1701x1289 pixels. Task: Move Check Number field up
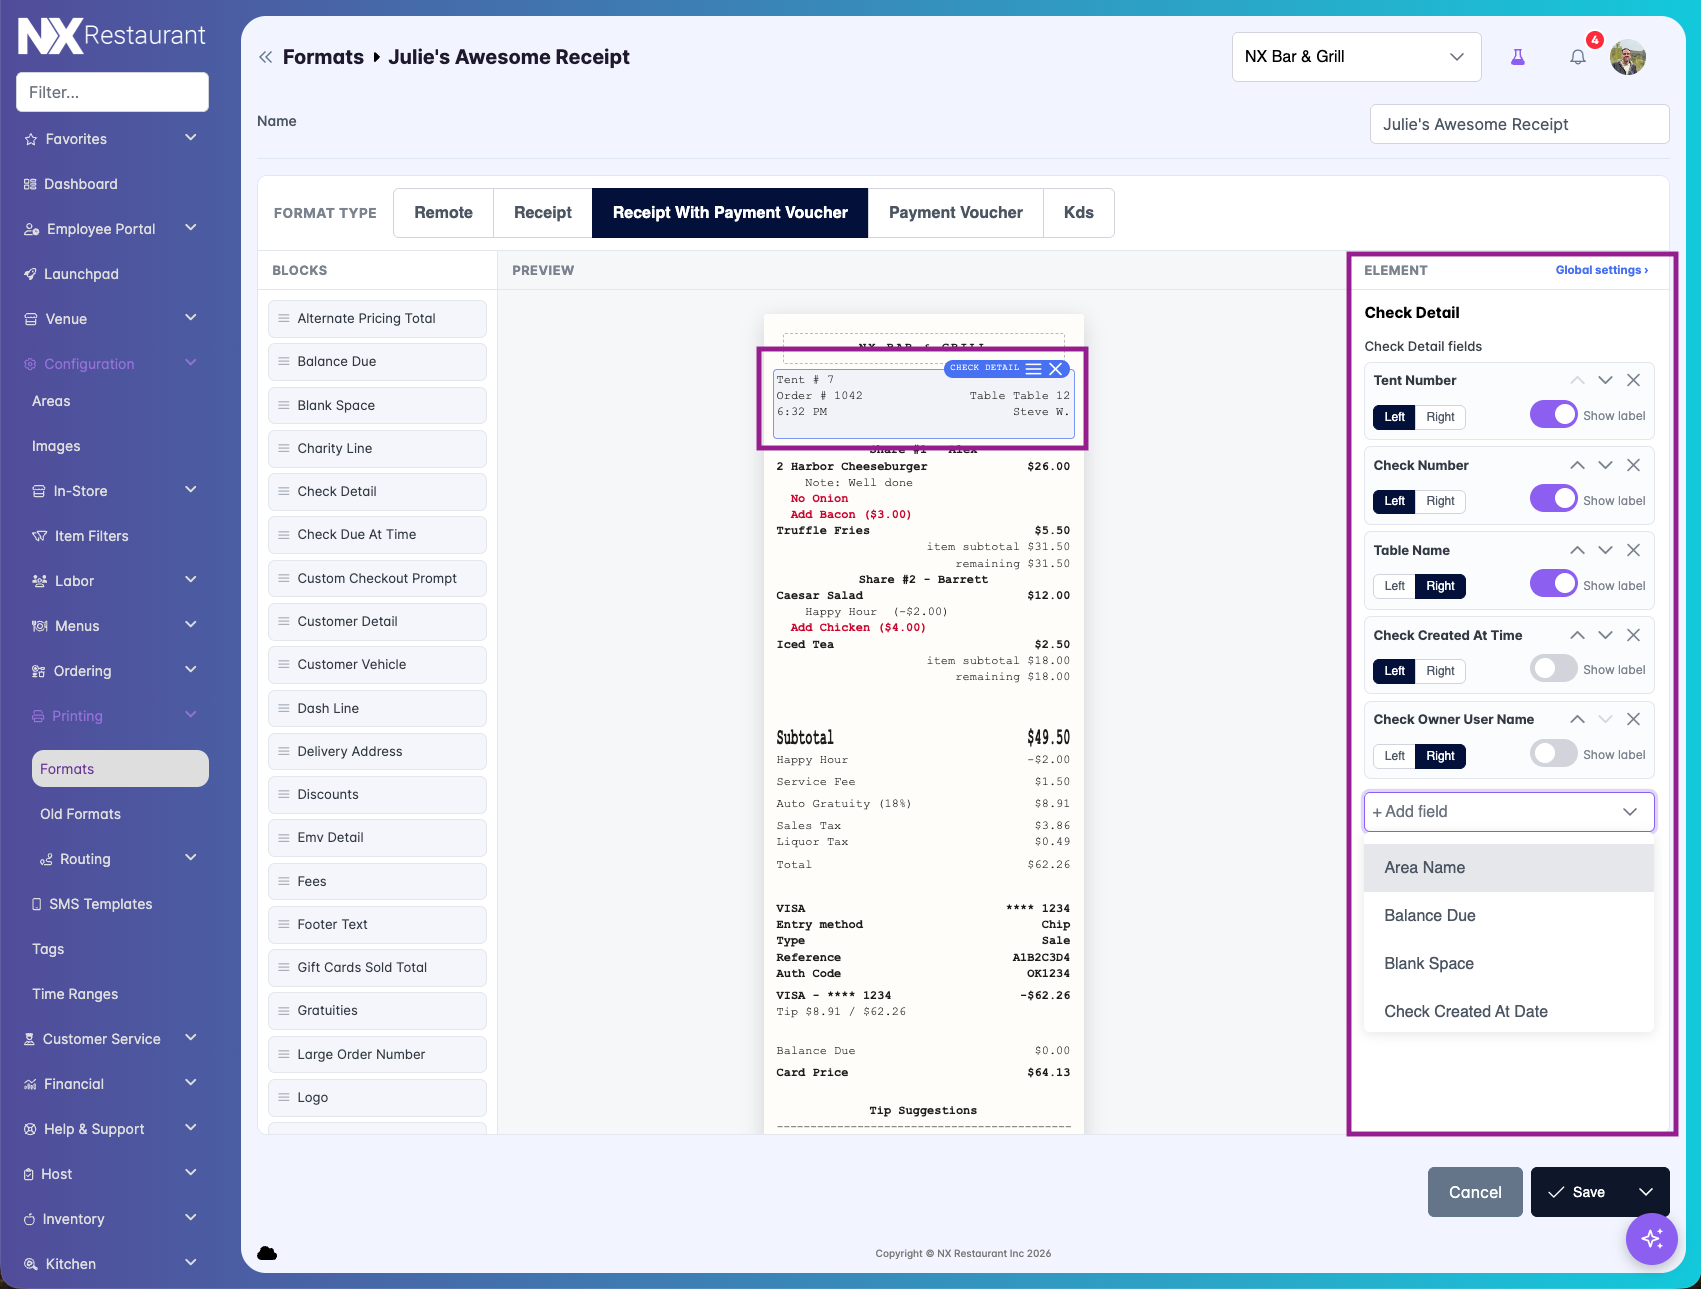point(1577,465)
